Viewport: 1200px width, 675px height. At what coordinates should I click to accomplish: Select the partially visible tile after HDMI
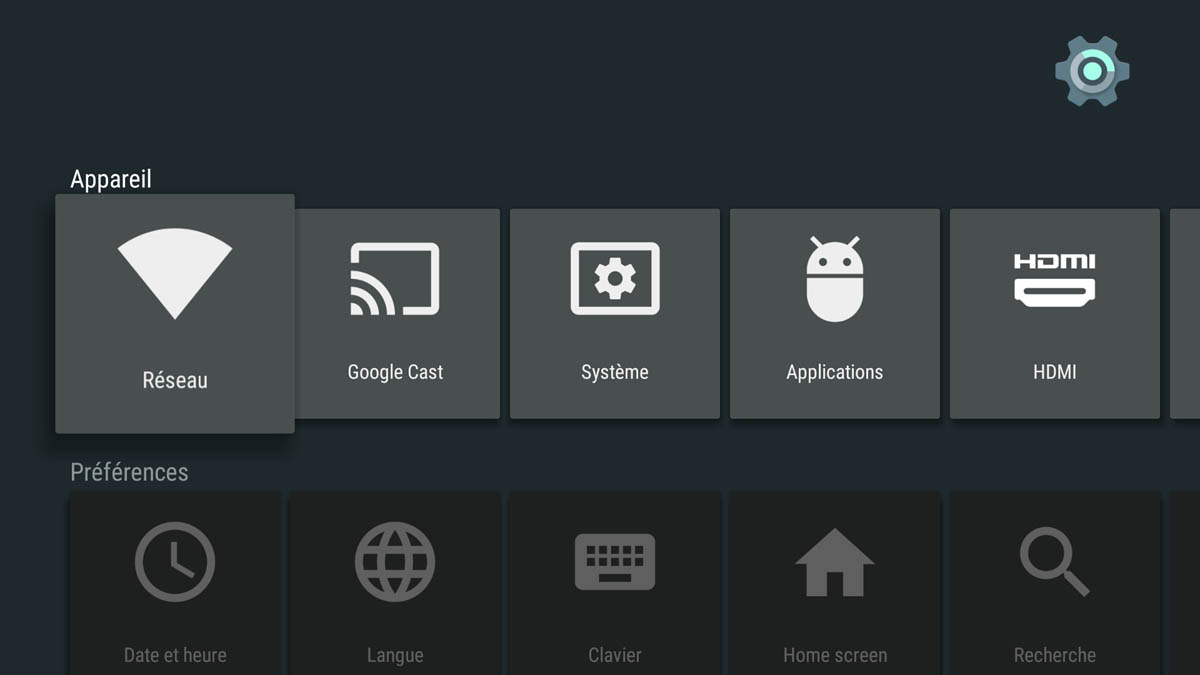[x=1185, y=314]
